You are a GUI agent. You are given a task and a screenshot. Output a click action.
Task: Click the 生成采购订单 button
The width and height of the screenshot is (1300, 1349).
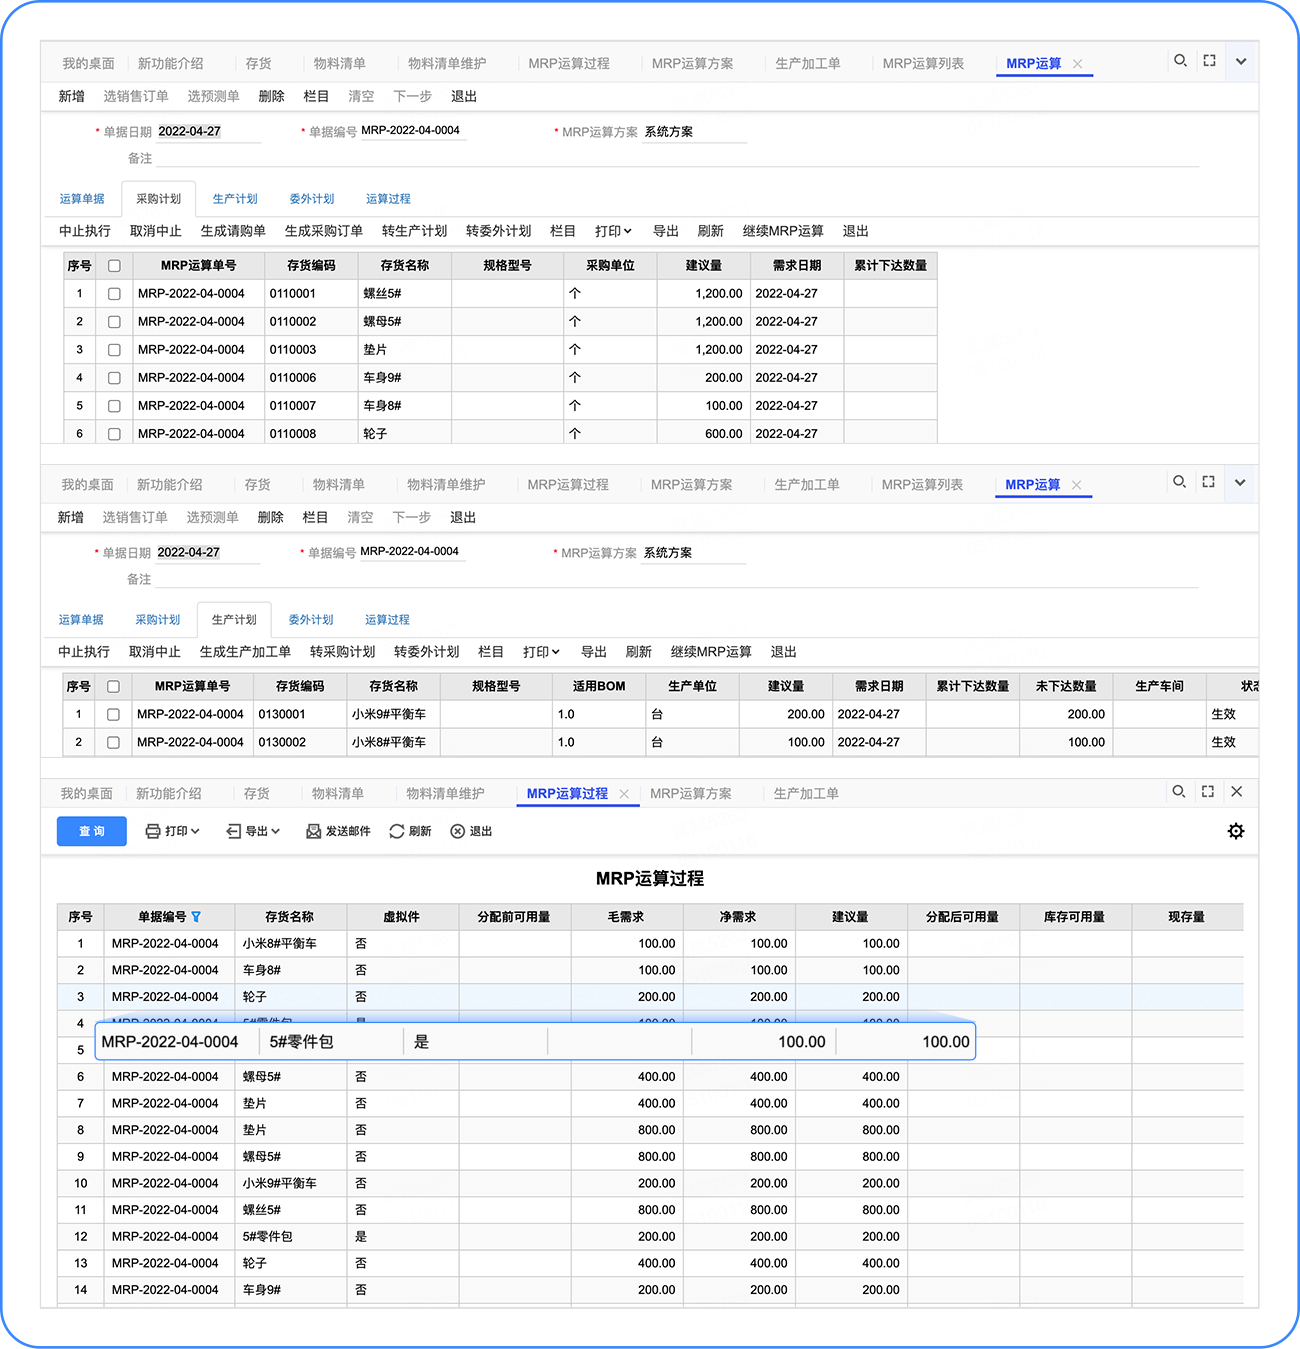[x=324, y=231]
